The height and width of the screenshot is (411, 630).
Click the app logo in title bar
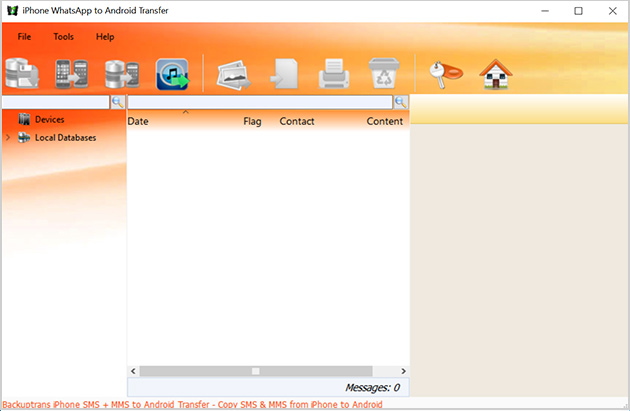tap(12, 10)
